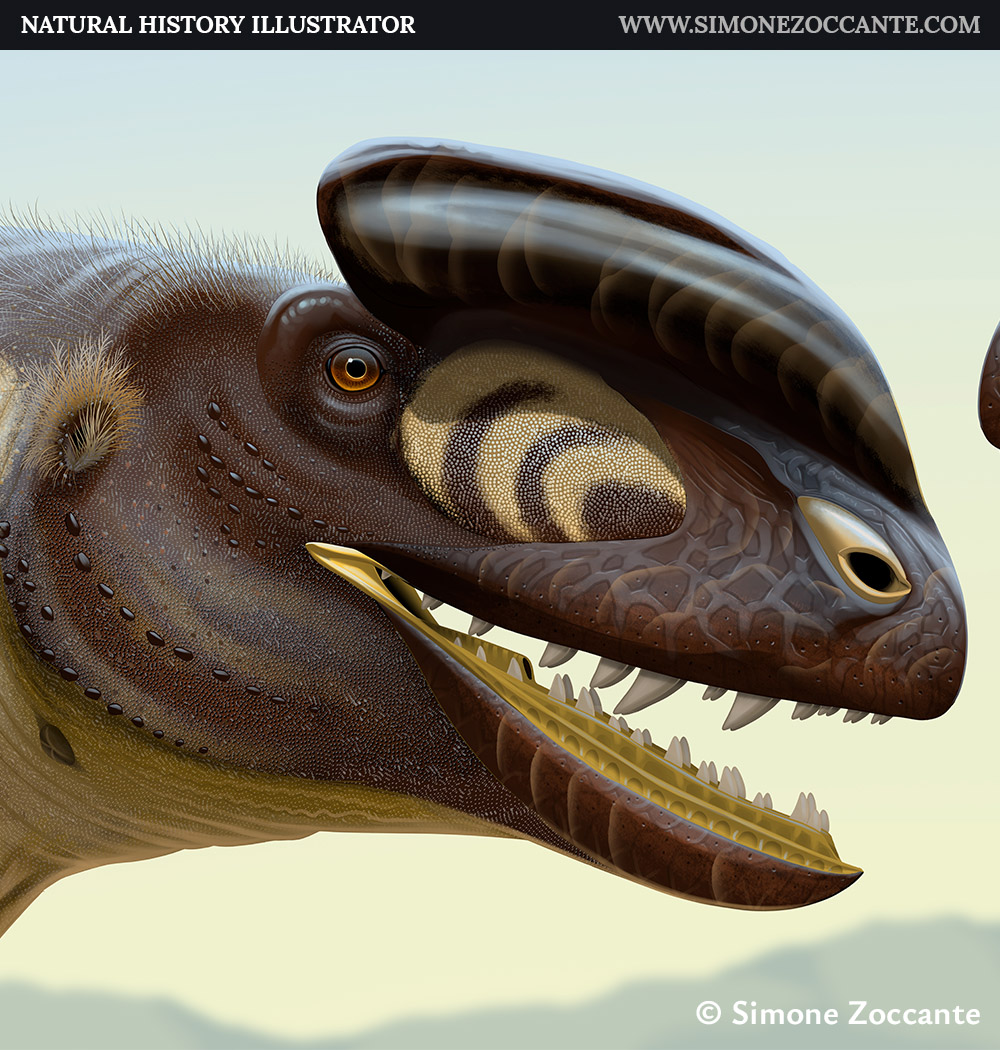Viewport: 1000px width, 1050px height.
Task: Click the dinosaur's orange eye
Action: click(355, 369)
